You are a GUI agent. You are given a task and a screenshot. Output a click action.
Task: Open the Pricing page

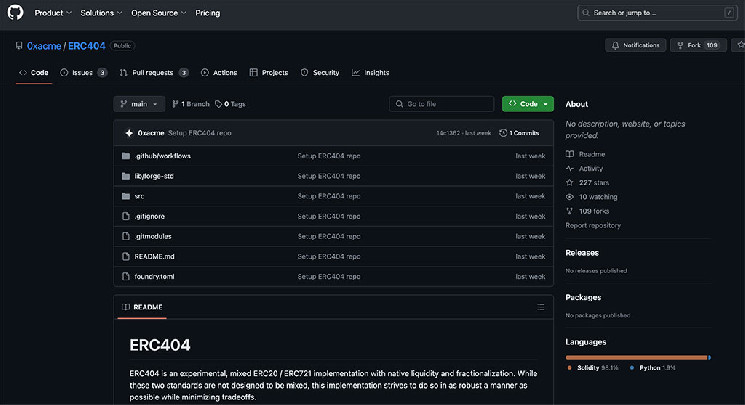point(208,13)
